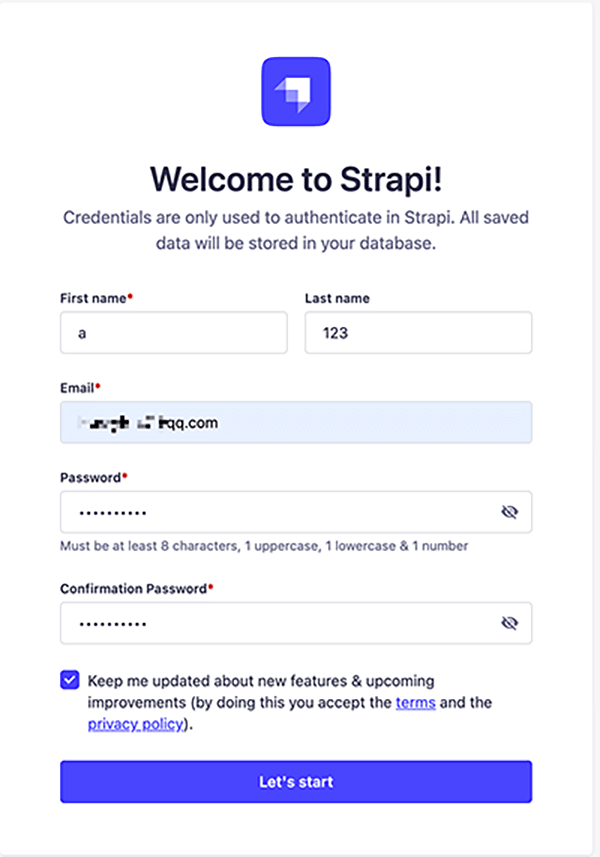600x857 pixels.
Task: Open the privacy policy link
Action: 135,724
